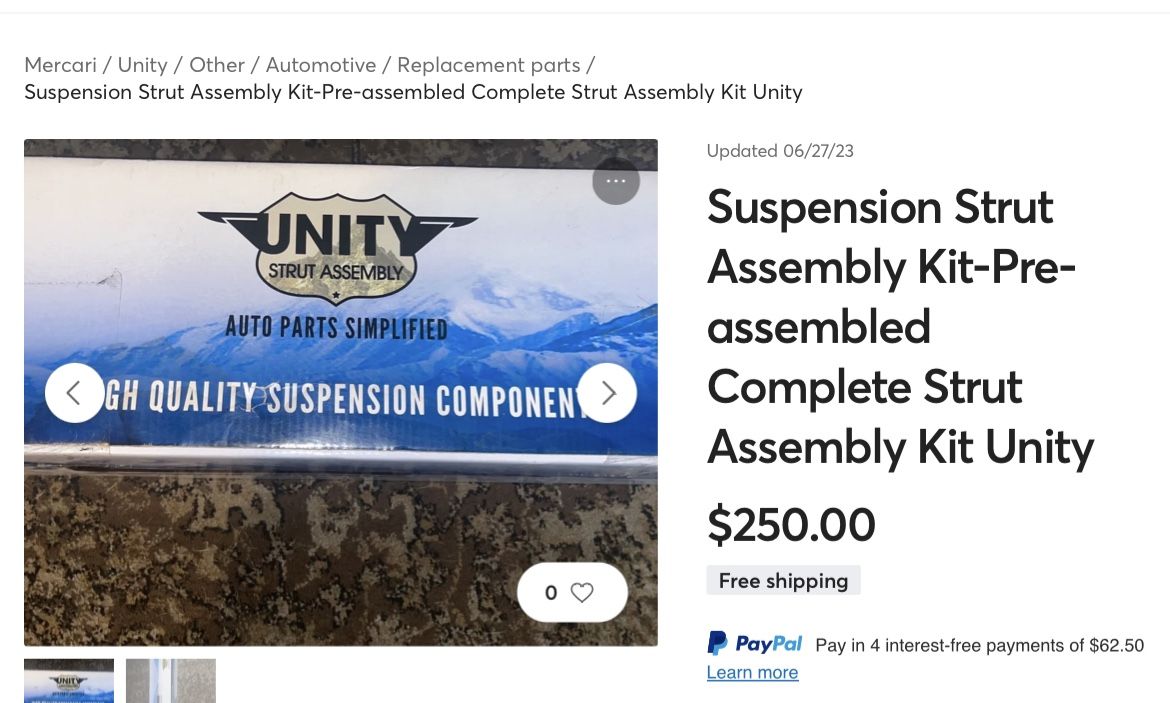The height and width of the screenshot is (703, 1170).
Task: Click the Updated 06/27/23 date text
Action: [780, 151]
